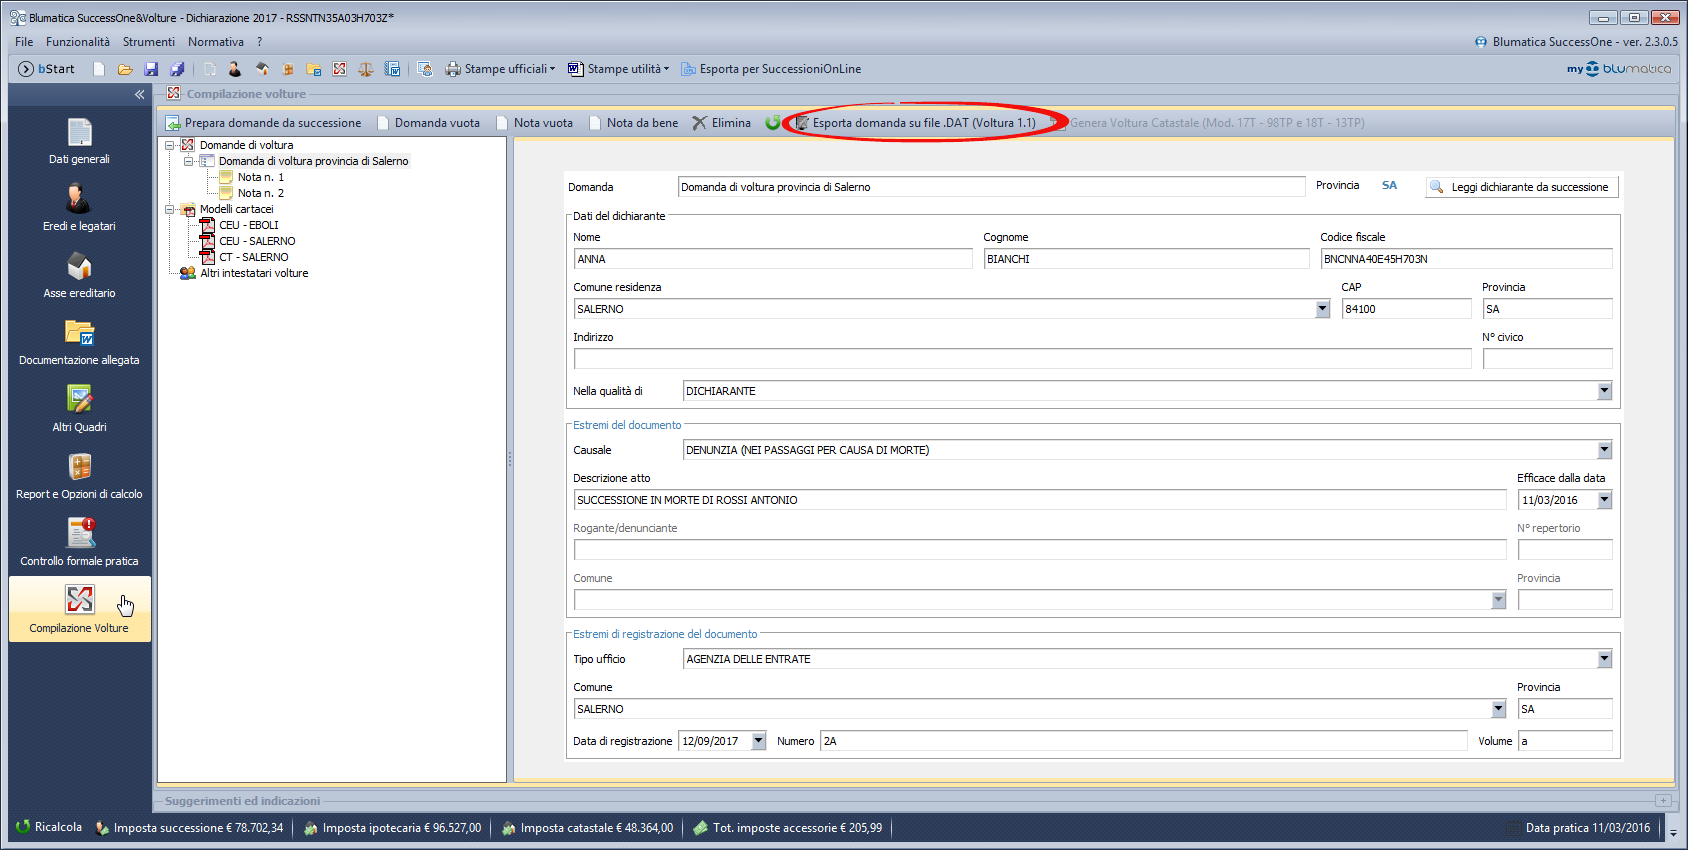Click the balance scales toolbar icon
Viewport: 1688px width, 850px height.
tap(366, 69)
